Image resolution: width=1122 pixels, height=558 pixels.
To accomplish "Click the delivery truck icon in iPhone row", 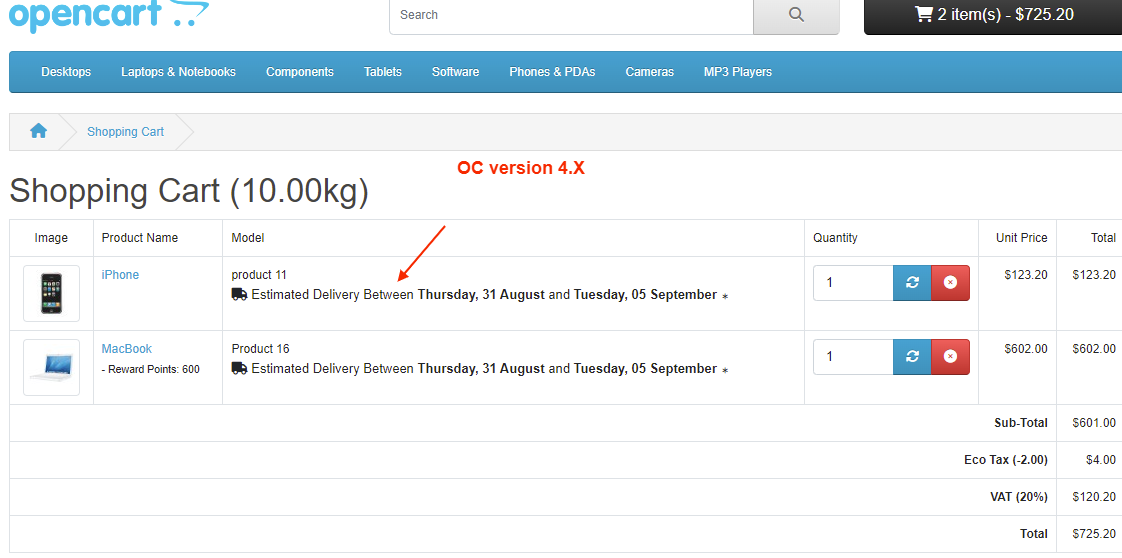I will 240,294.
